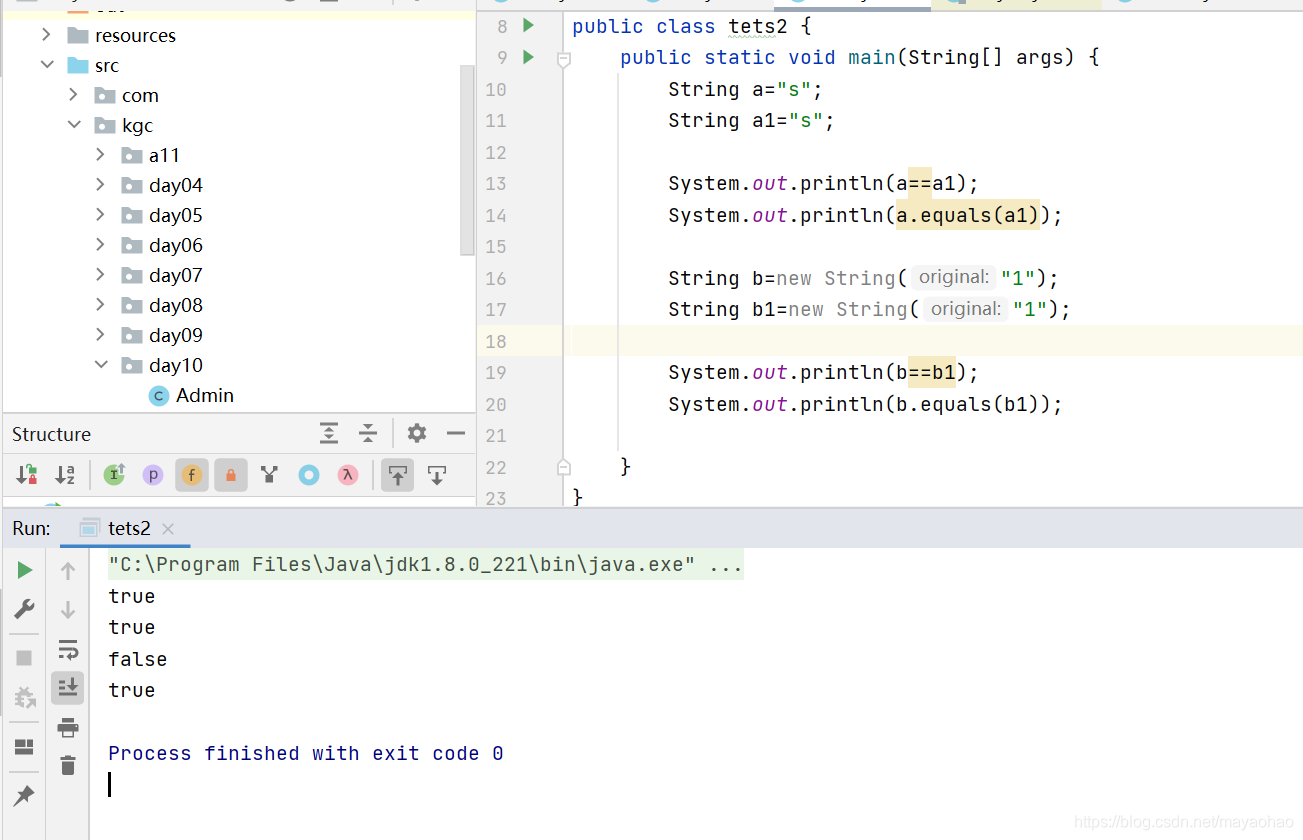The width and height of the screenshot is (1303, 840).
Task: Expand the com package
Action: (72, 95)
